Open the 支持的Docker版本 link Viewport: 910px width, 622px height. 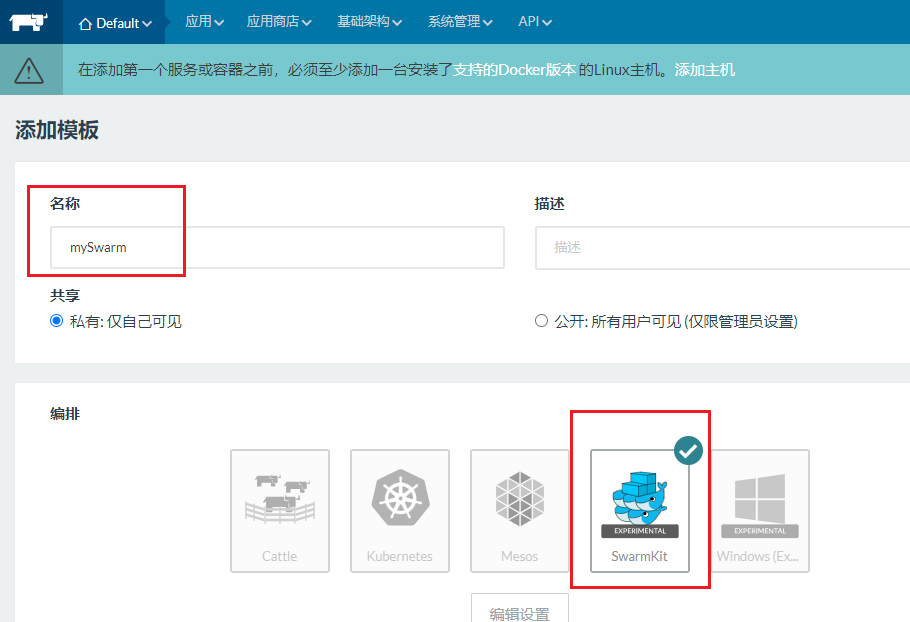point(514,70)
